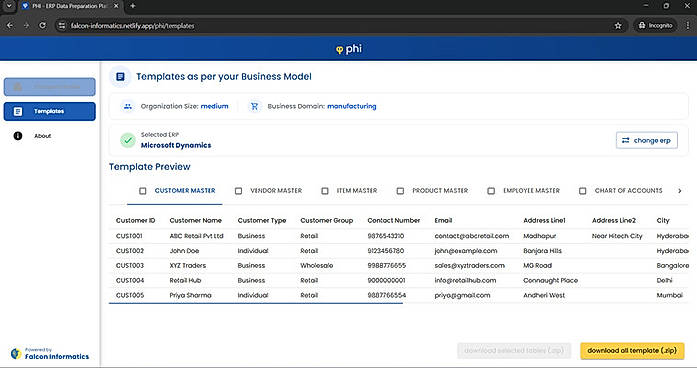The width and height of the screenshot is (697, 368).
Task: Click the manufacturing business domain value
Action: click(x=352, y=106)
